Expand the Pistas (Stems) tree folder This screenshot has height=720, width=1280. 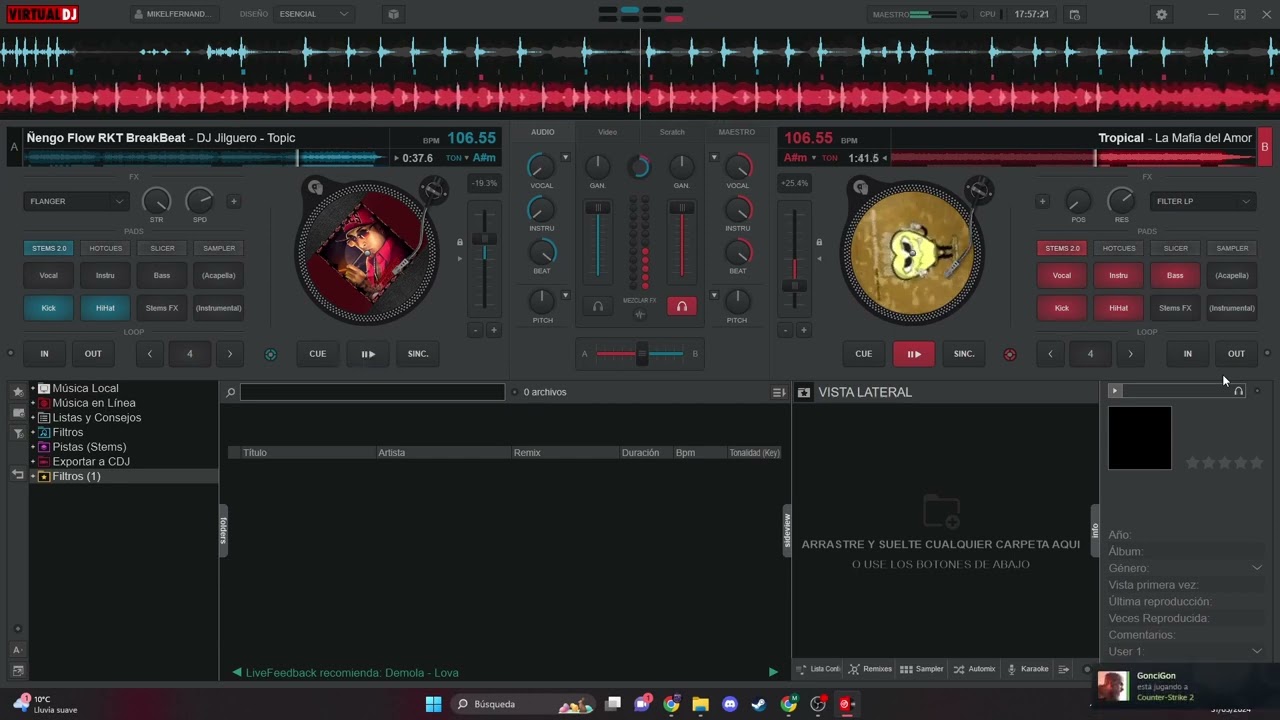33,447
